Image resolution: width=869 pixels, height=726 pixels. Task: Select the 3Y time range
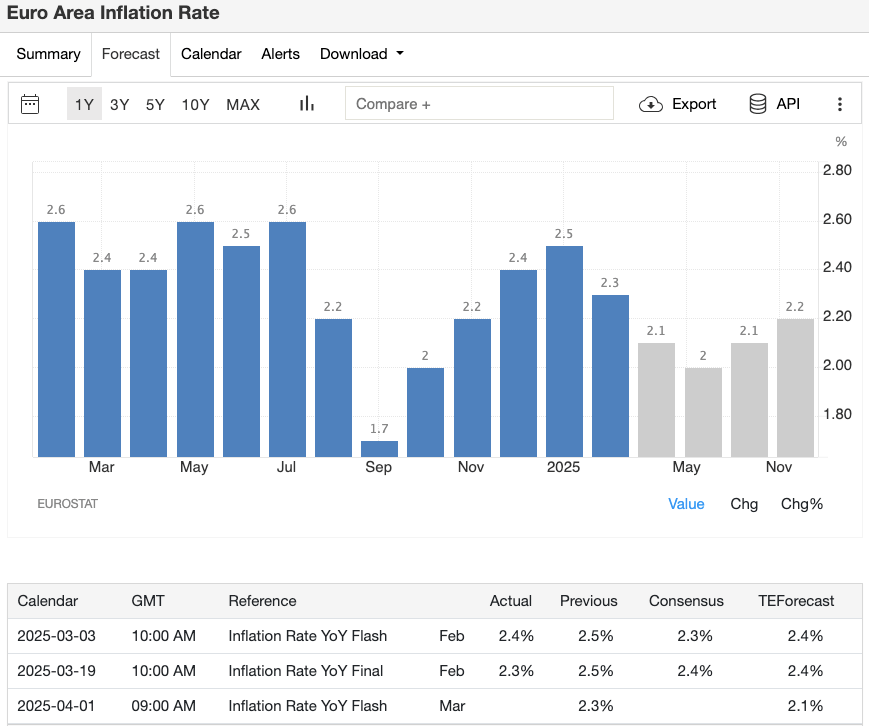coord(119,104)
